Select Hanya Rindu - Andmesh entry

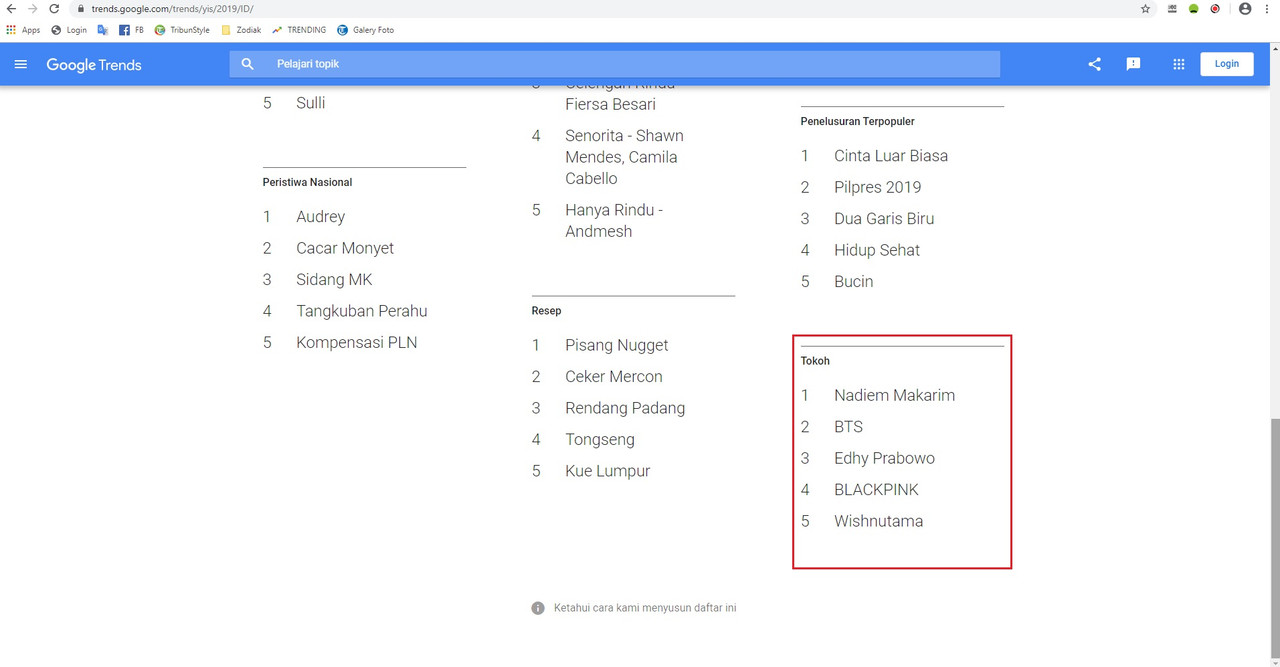(614, 220)
